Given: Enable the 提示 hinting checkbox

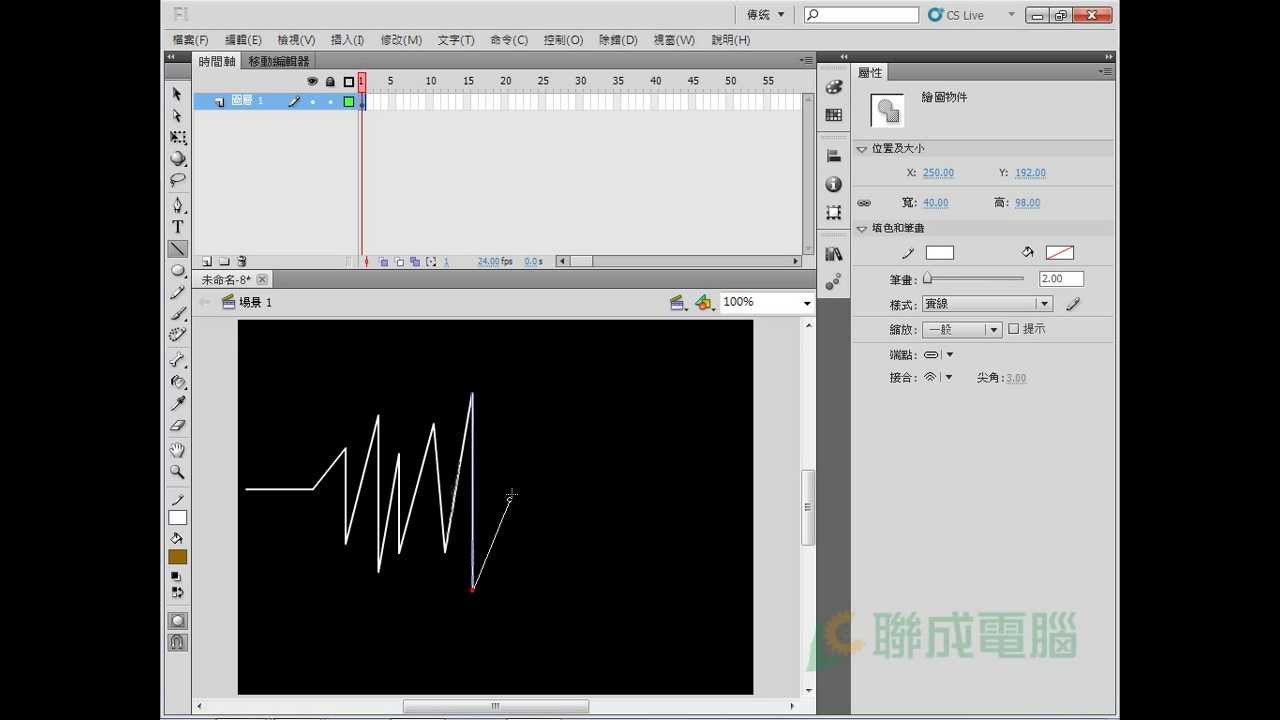Looking at the screenshot, I should (1013, 329).
